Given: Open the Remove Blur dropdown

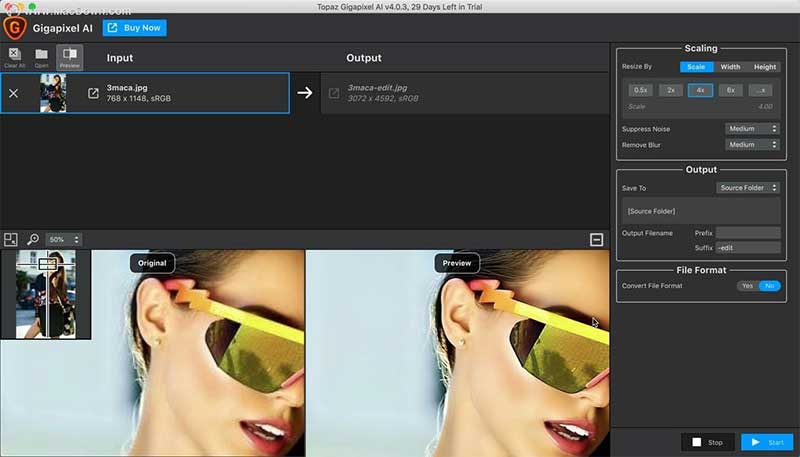Looking at the screenshot, I should click(753, 145).
